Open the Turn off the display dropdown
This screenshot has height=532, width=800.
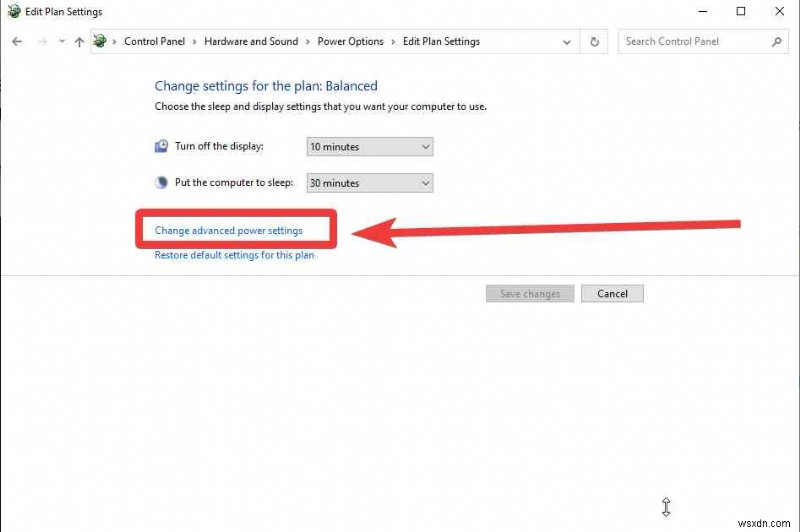[x=370, y=147]
